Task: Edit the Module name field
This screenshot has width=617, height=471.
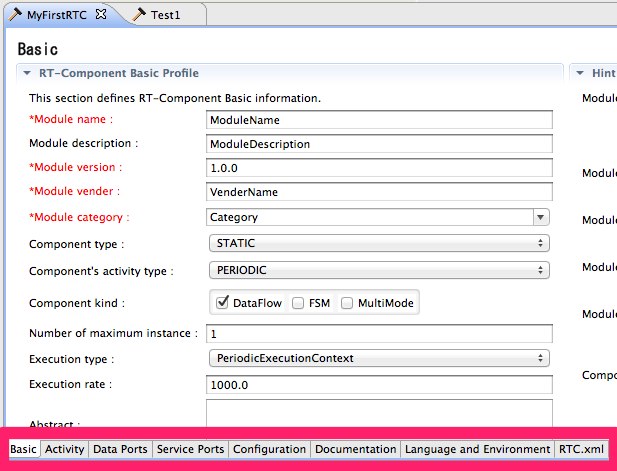Action: tap(379, 120)
